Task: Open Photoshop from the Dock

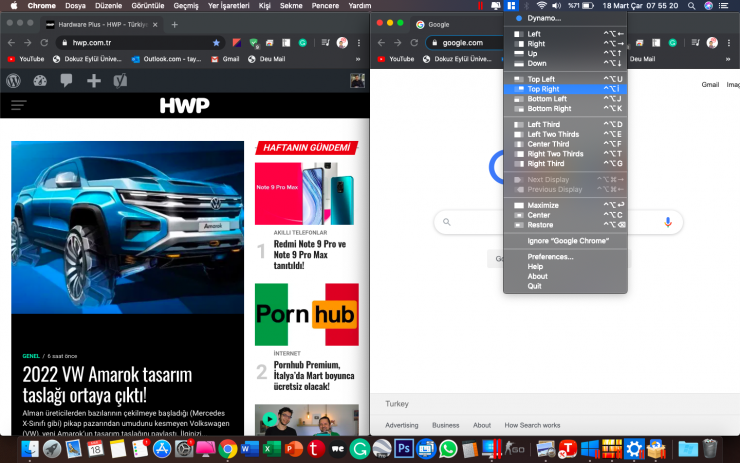Action: 404,449
